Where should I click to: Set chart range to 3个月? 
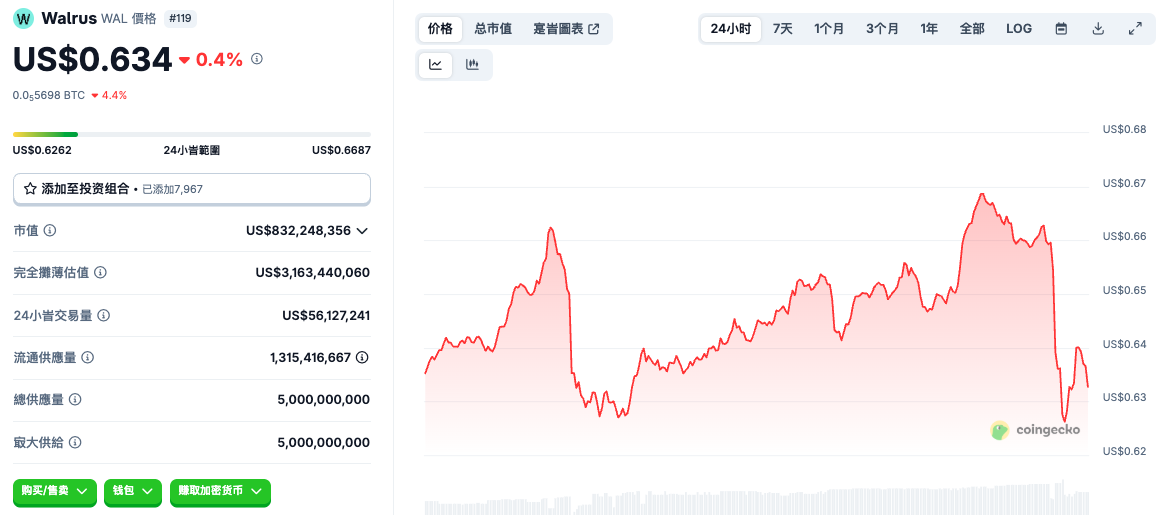coord(882,29)
